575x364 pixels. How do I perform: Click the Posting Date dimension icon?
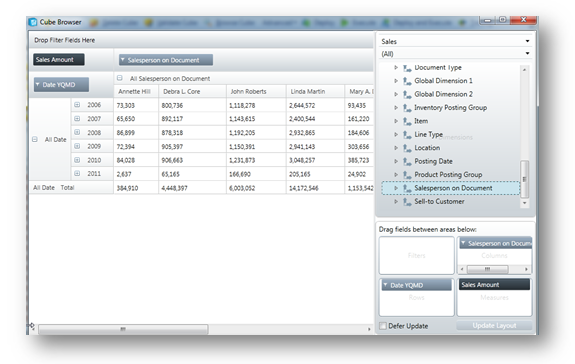tap(407, 161)
